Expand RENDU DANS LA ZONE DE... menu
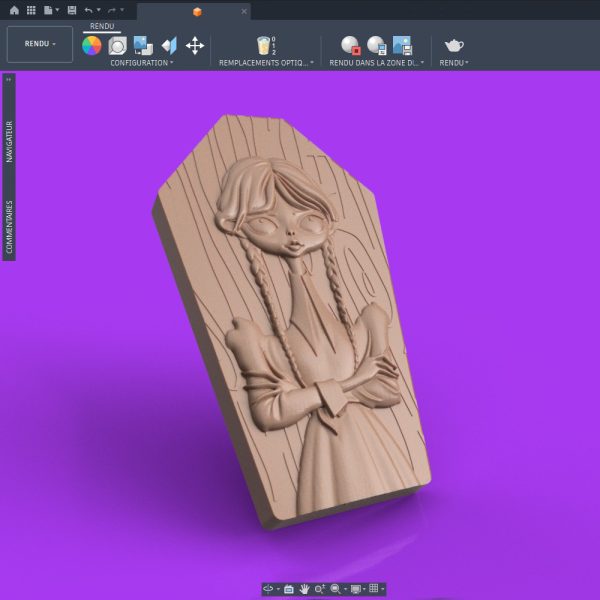 click(x=377, y=63)
